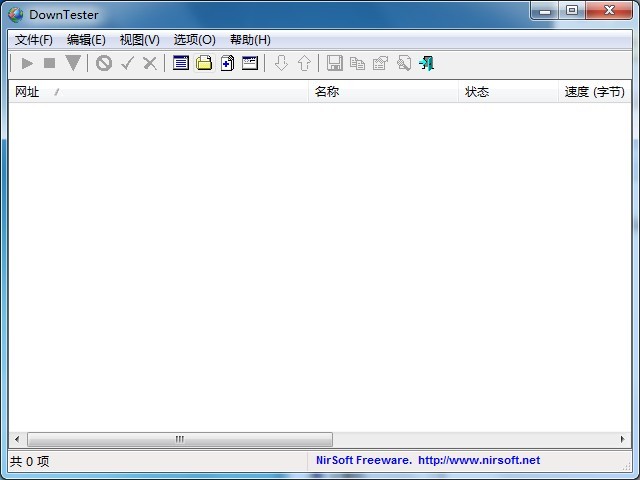Image resolution: width=640 pixels, height=480 pixels.
Task: Click the downward triangle toolbar icon
Action: 73,63
